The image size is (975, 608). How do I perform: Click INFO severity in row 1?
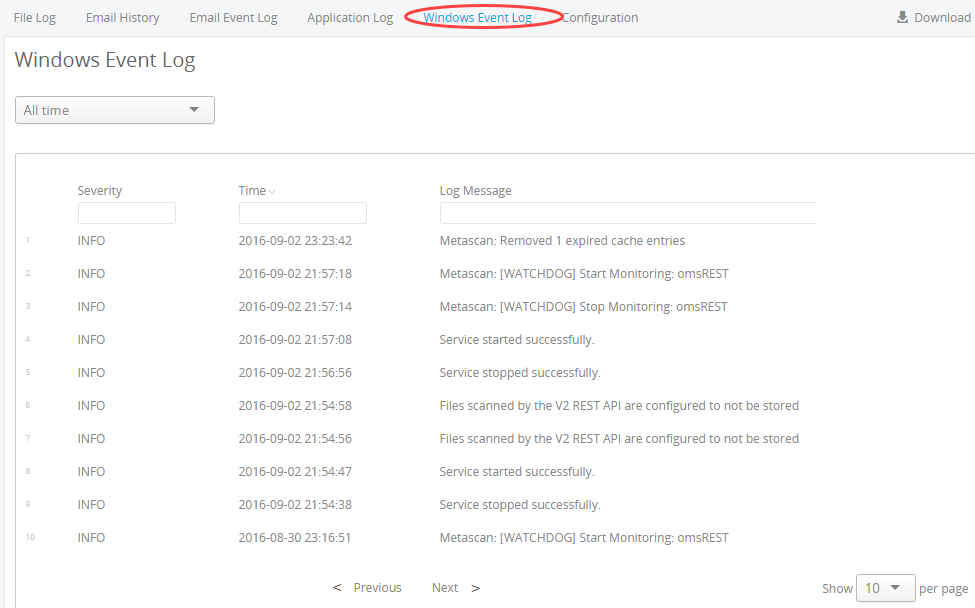tap(91, 241)
